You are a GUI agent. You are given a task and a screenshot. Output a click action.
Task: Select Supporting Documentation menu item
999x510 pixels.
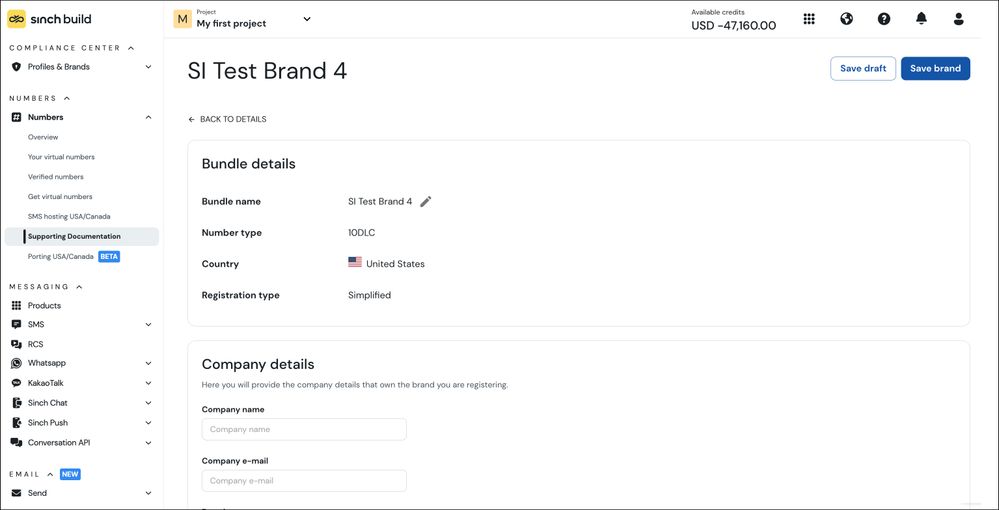pos(82,237)
